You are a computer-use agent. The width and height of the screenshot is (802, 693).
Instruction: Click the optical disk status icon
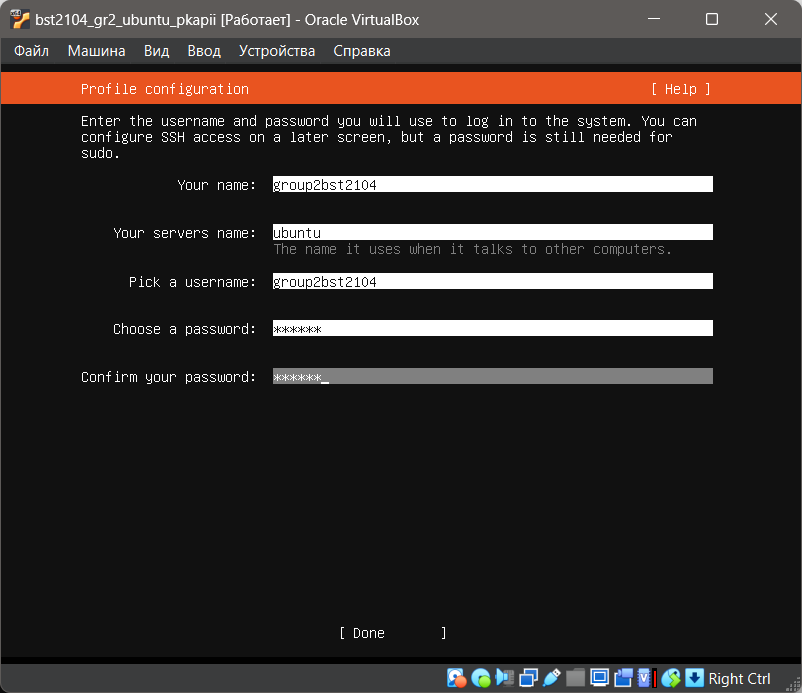click(x=481, y=678)
